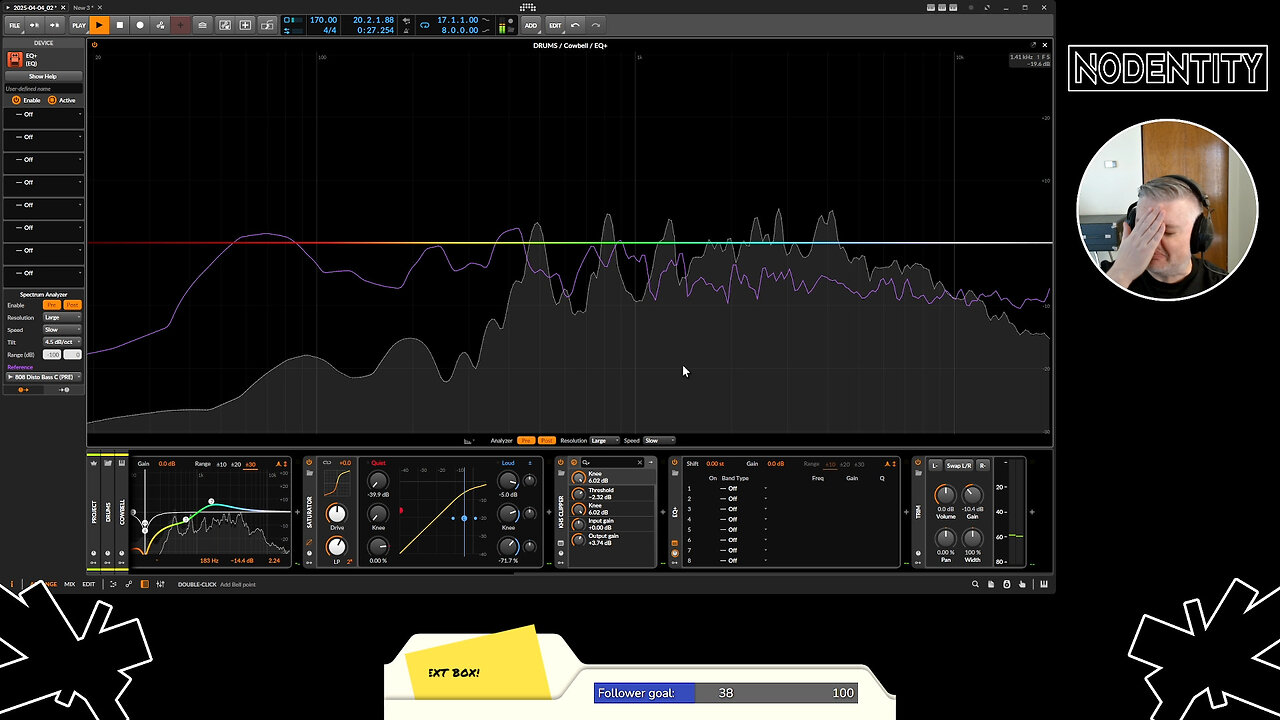The height and width of the screenshot is (720, 1280).
Task: Toggle the KHS Clipper power icon
Action: pos(561,463)
